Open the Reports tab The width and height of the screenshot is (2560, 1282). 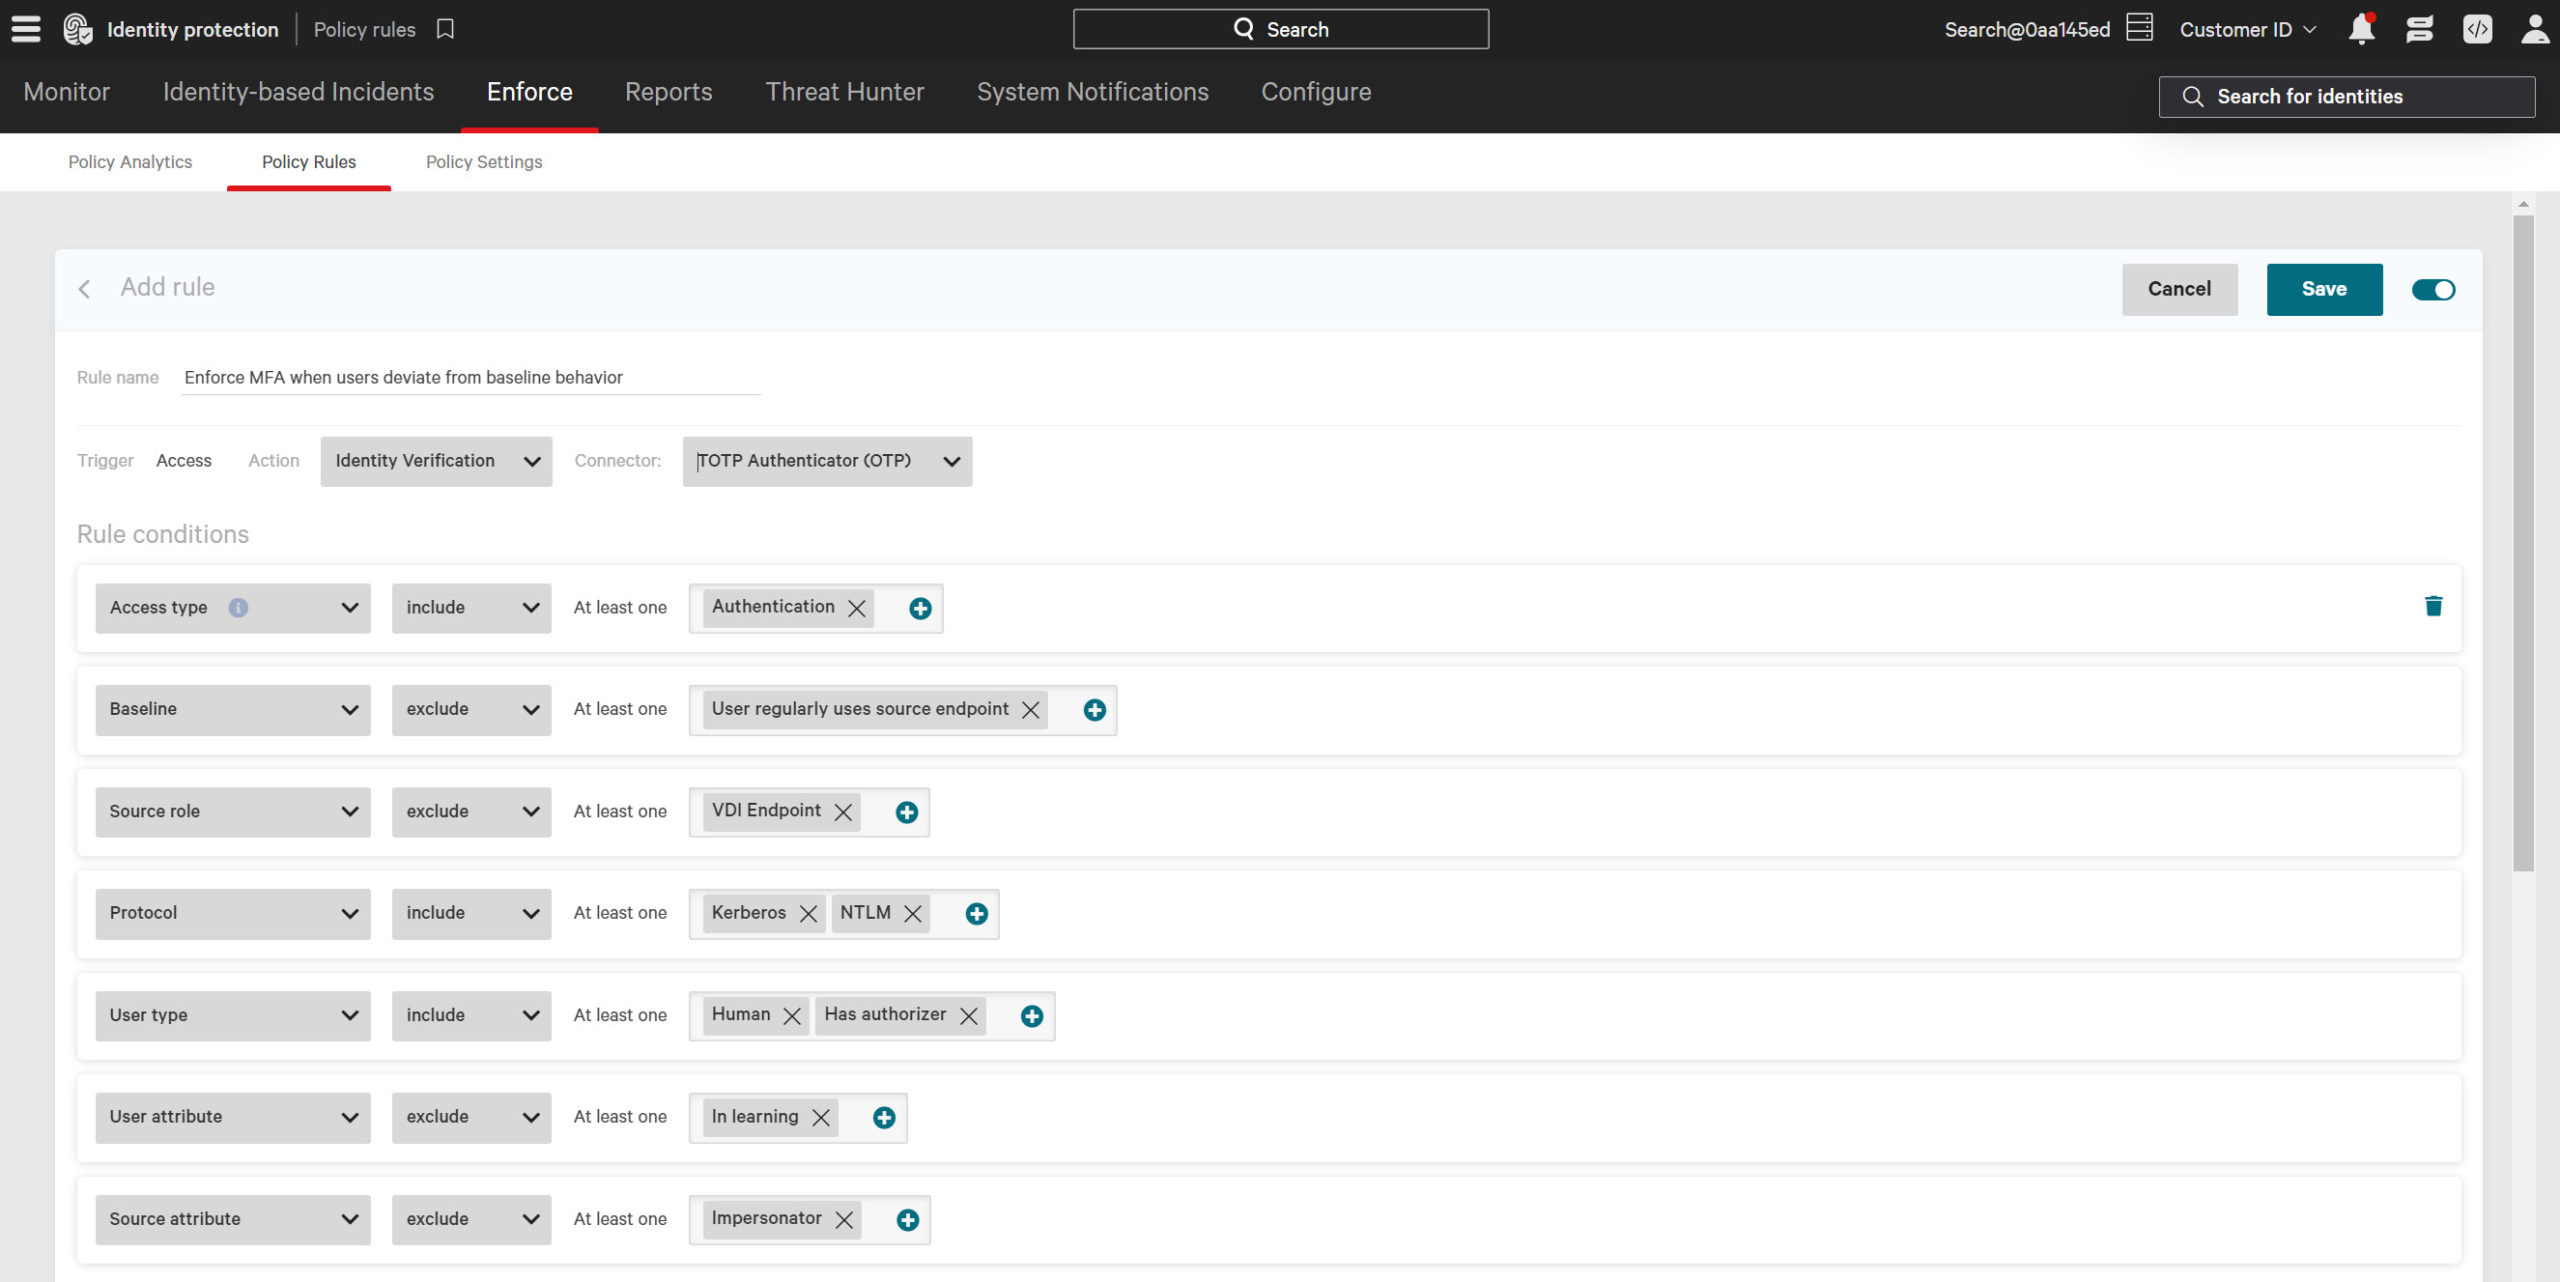[668, 92]
